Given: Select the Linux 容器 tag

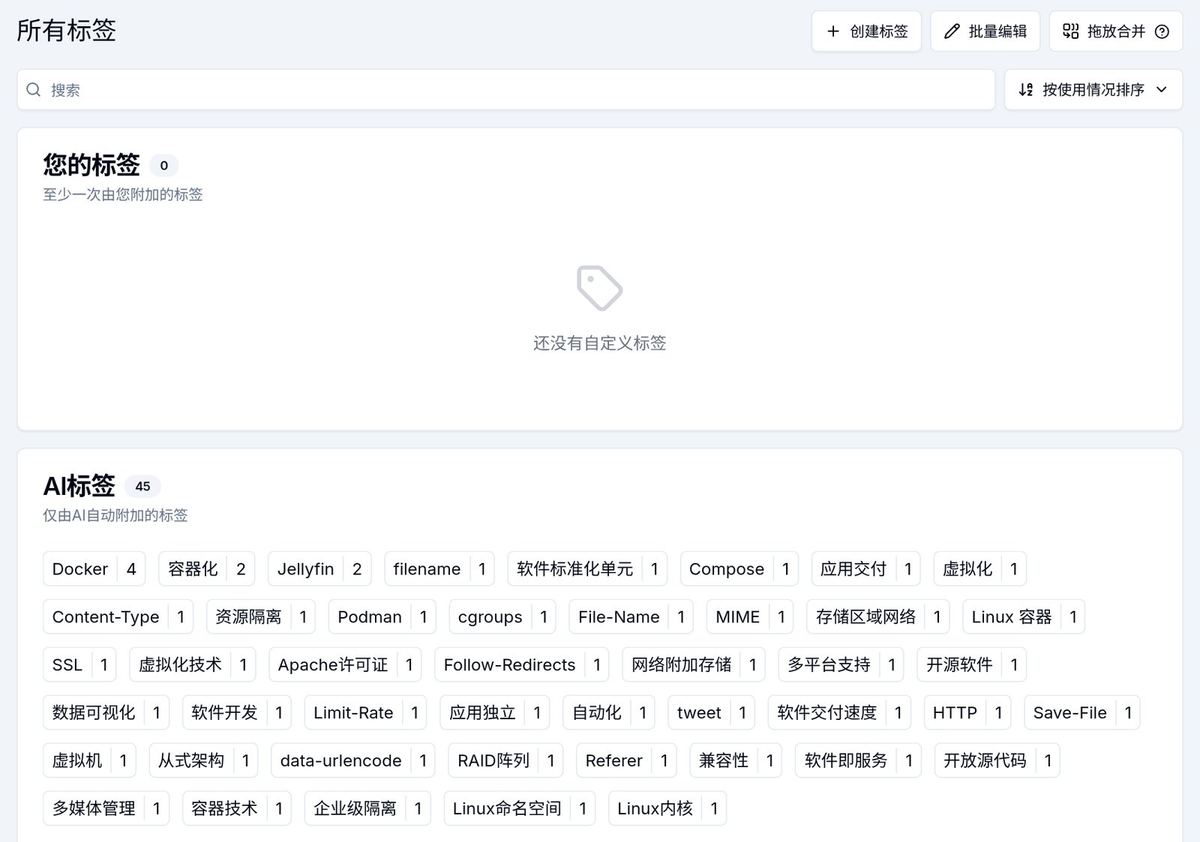Looking at the screenshot, I should point(1024,617).
